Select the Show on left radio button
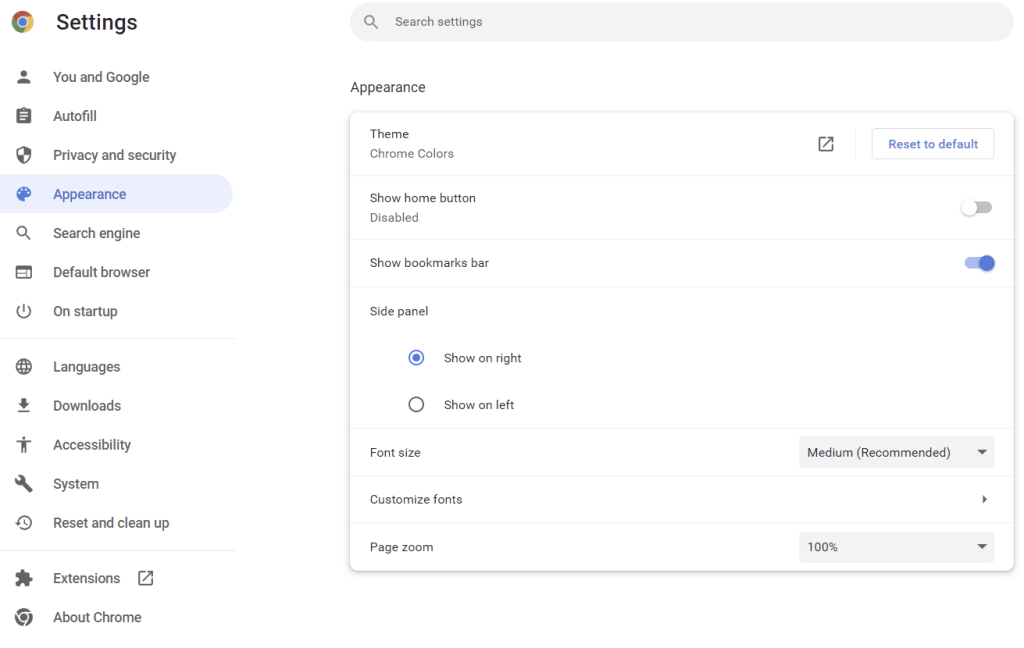Viewport: 1024px width, 648px height. (417, 405)
